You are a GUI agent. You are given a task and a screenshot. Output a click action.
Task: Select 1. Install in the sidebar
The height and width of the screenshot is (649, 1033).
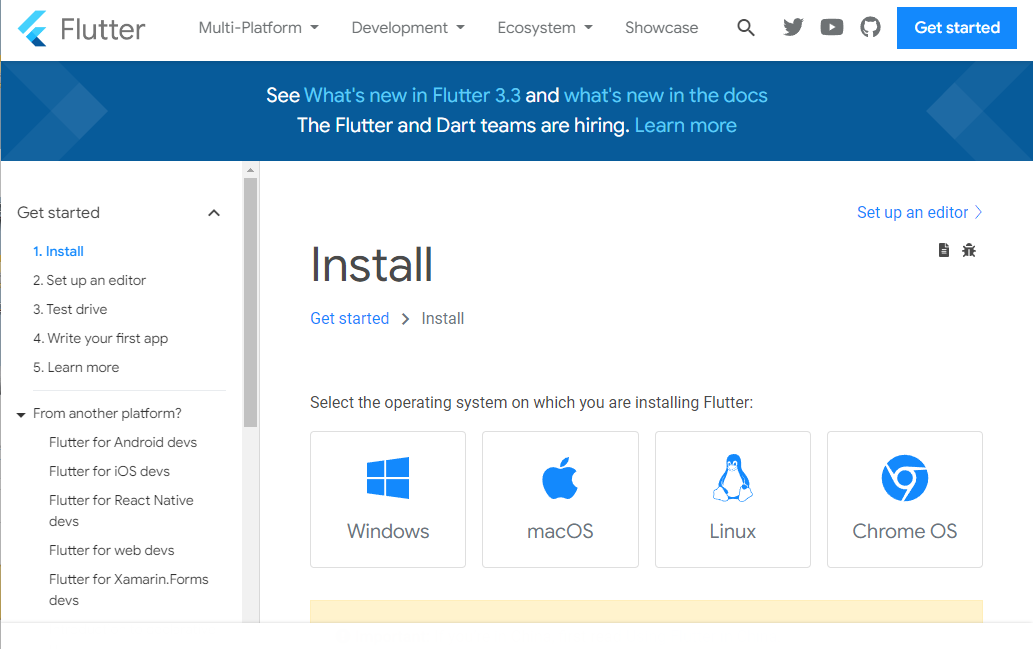click(59, 251)
